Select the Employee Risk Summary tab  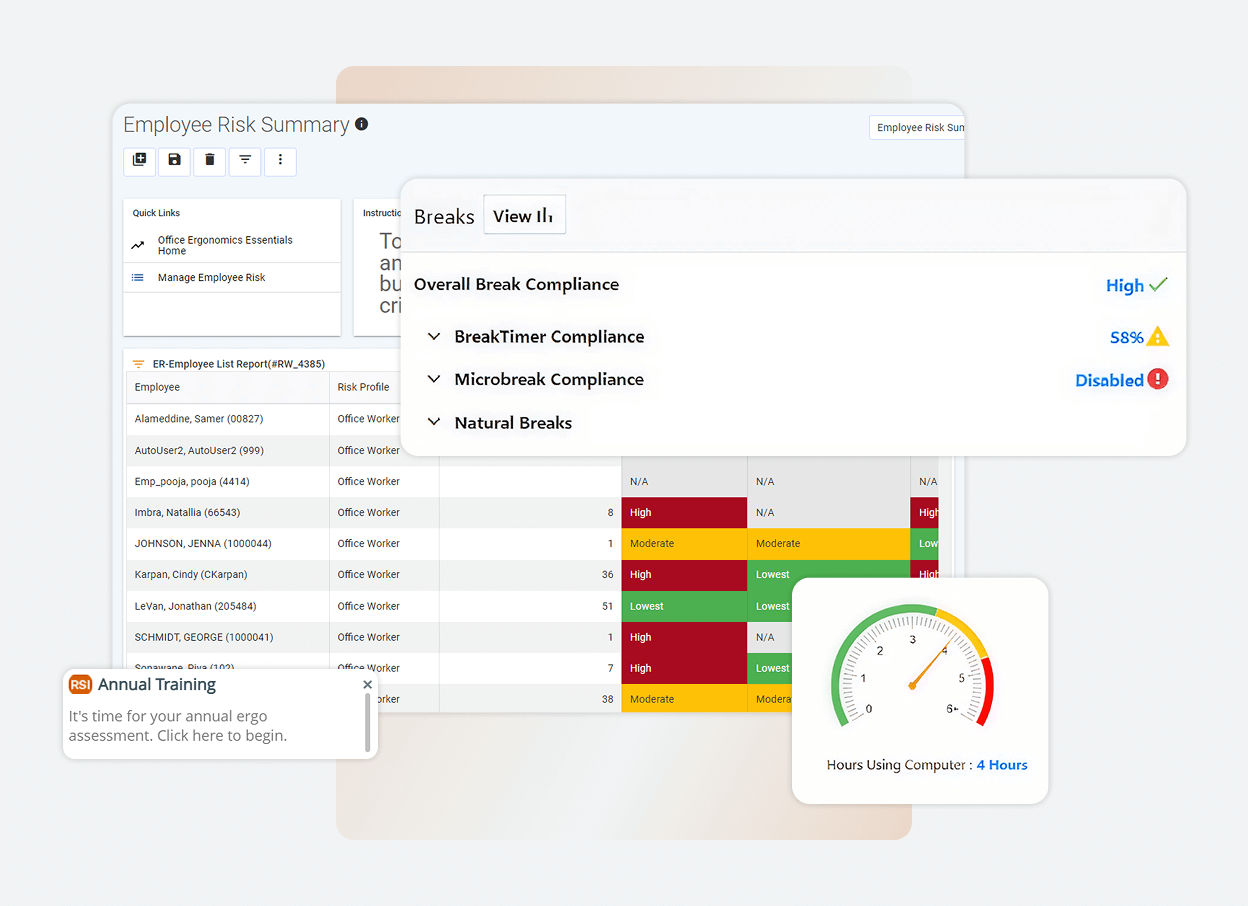click(918, 127)
